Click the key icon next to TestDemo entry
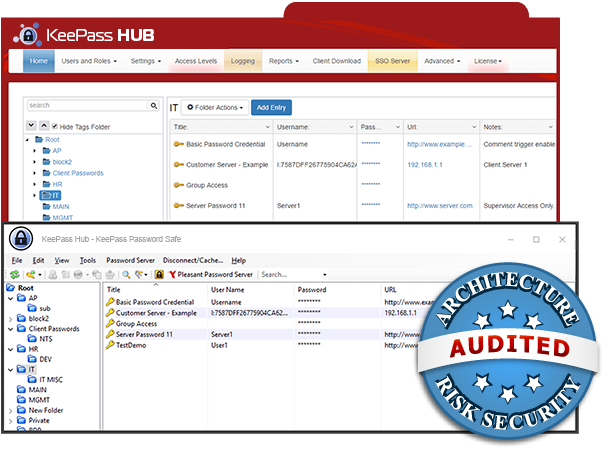 [x=110, y=345]
